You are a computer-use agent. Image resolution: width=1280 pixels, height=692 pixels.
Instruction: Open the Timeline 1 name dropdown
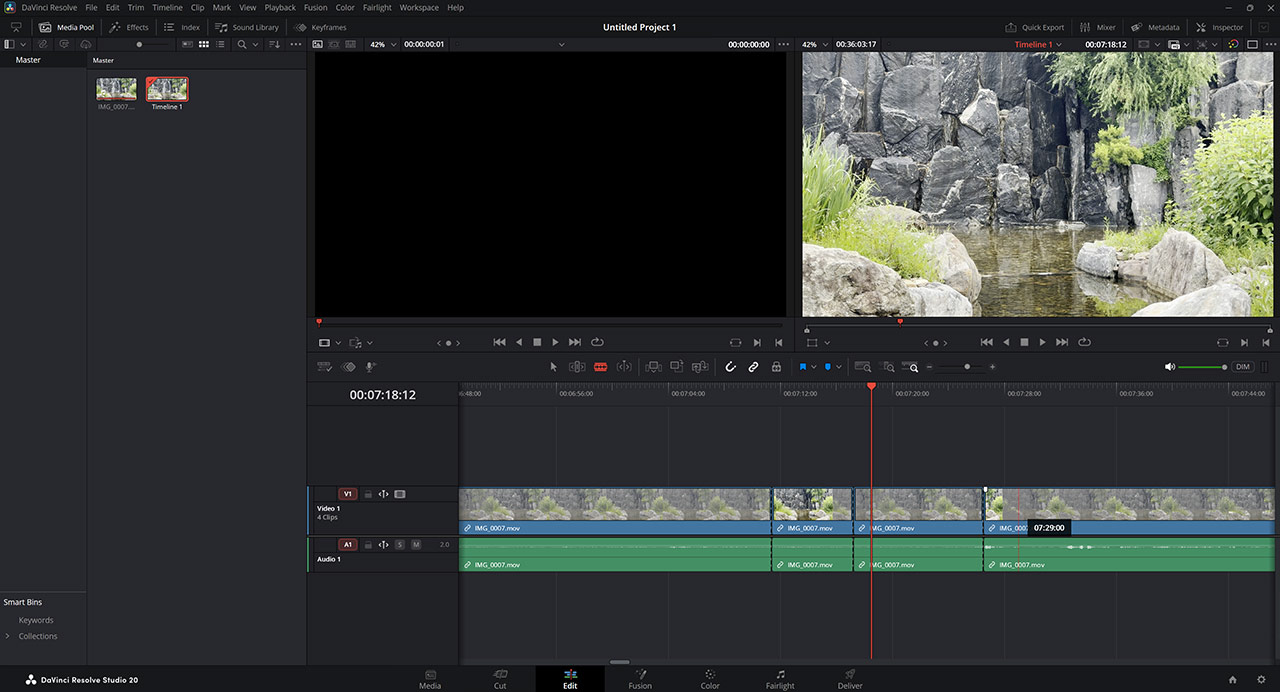click(x=1038, y=45)
